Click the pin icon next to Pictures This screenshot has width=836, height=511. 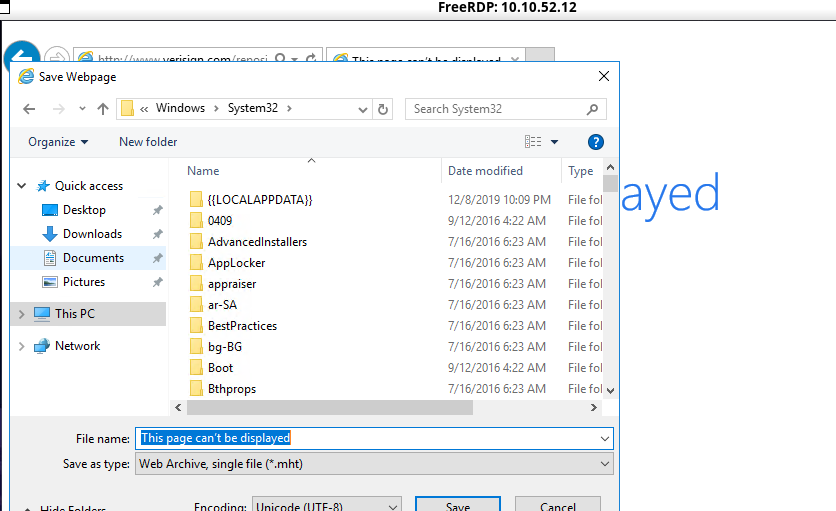coord(157,282)
